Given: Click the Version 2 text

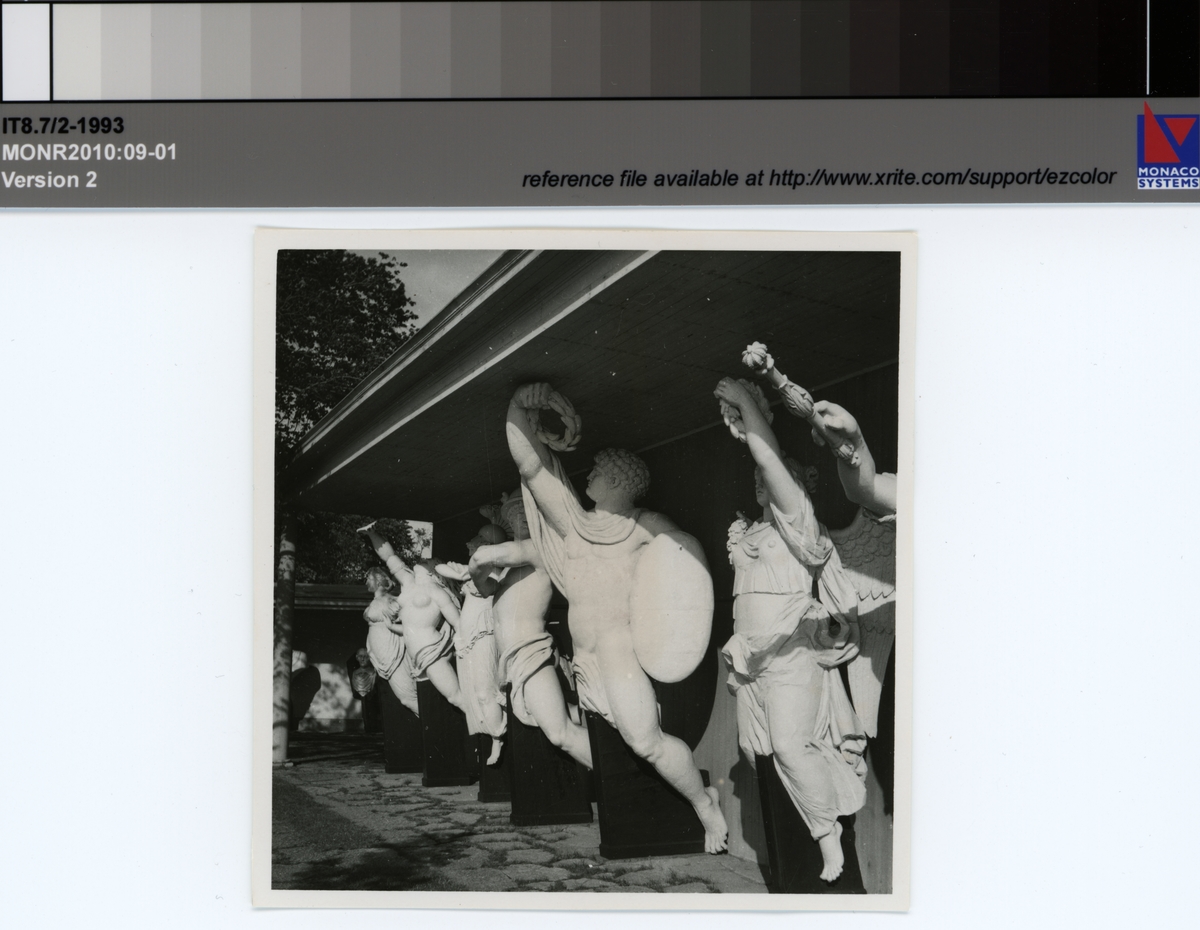Looking at the screenshot, I should pyautogui.click(x=50, y=180).
